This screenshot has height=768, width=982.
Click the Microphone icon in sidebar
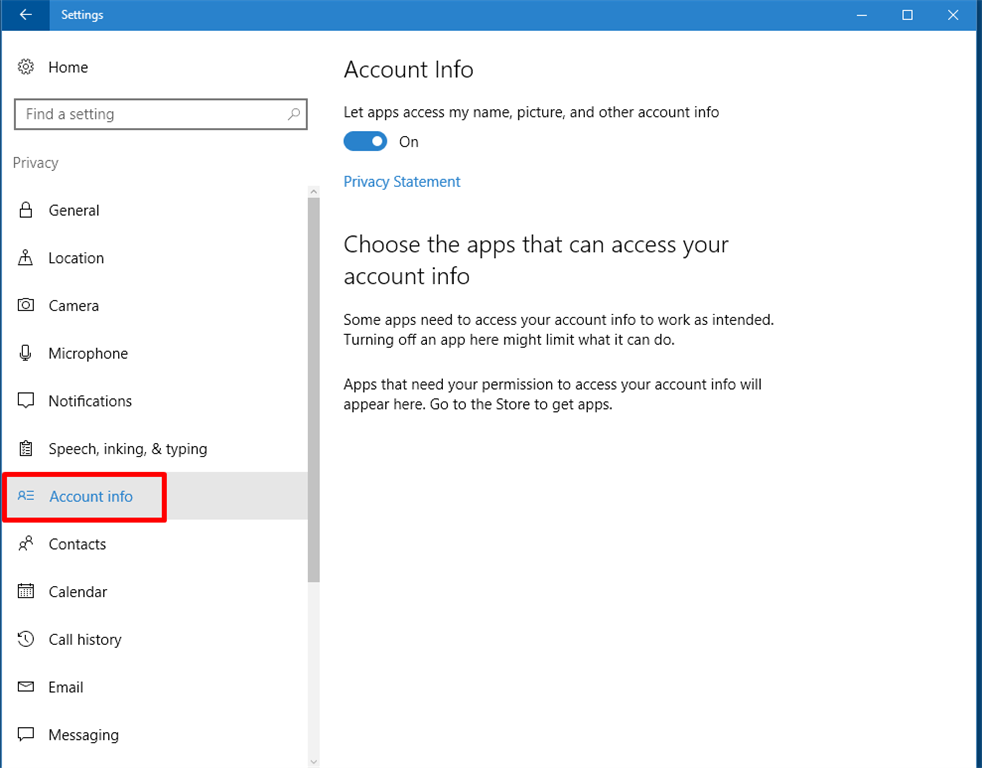coord(26,353)
